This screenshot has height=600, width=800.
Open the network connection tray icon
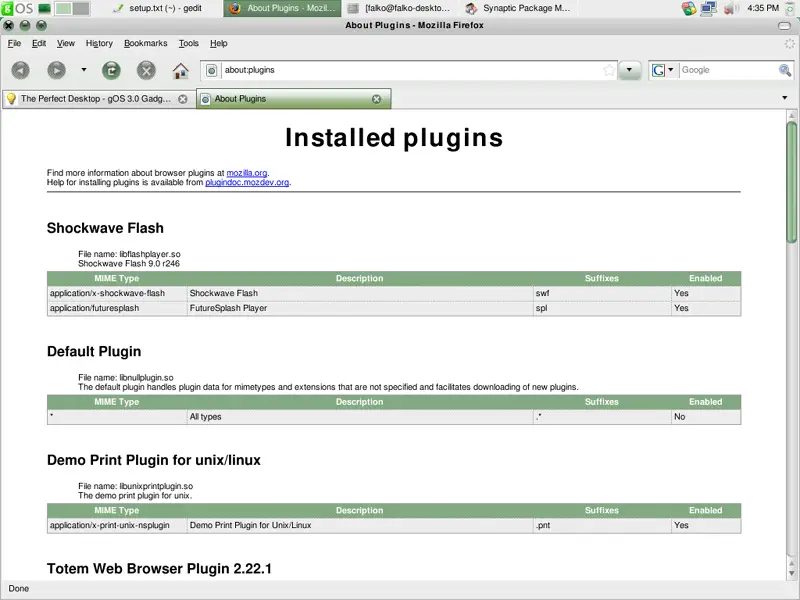click(x=709, y=8)
